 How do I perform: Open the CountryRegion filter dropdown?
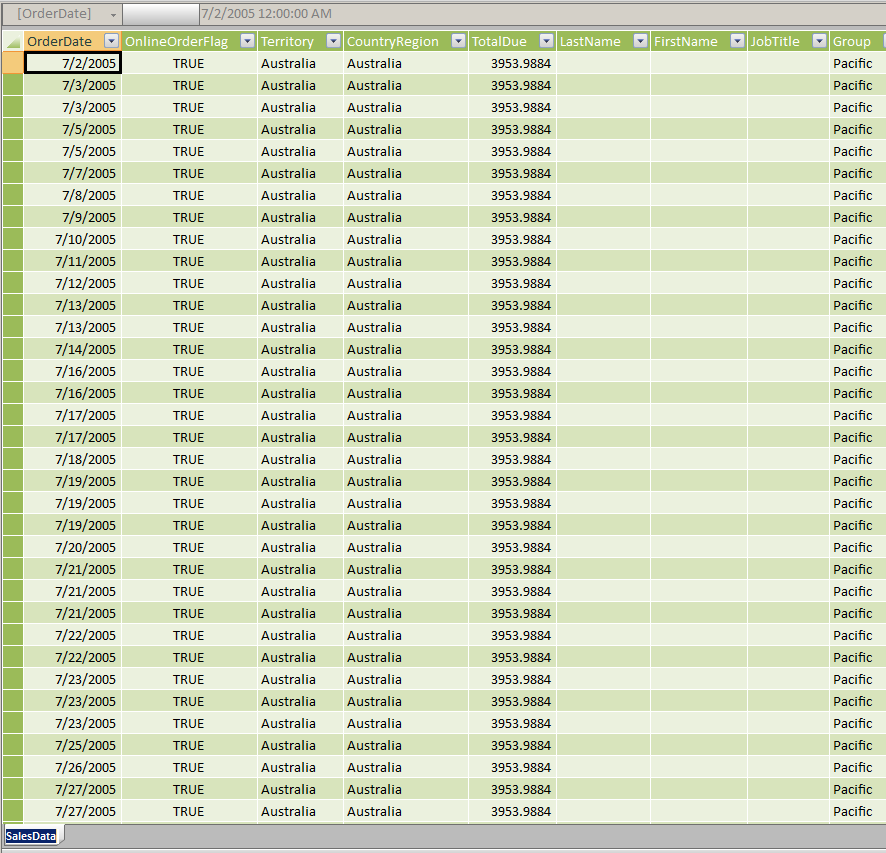tap(458, 41)
